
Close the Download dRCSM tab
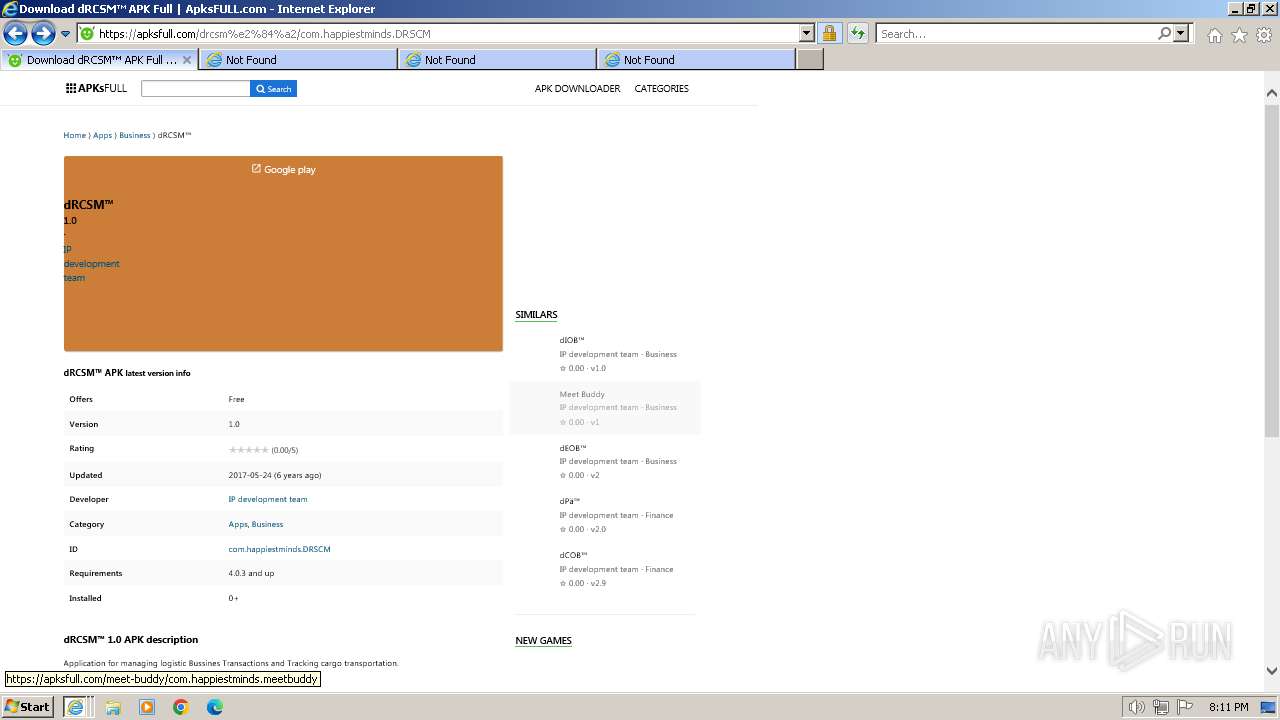(187, 60)
